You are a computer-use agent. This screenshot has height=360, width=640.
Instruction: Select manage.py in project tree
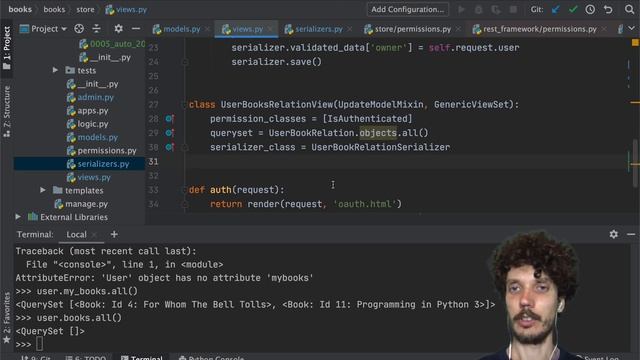pos(87,204)
